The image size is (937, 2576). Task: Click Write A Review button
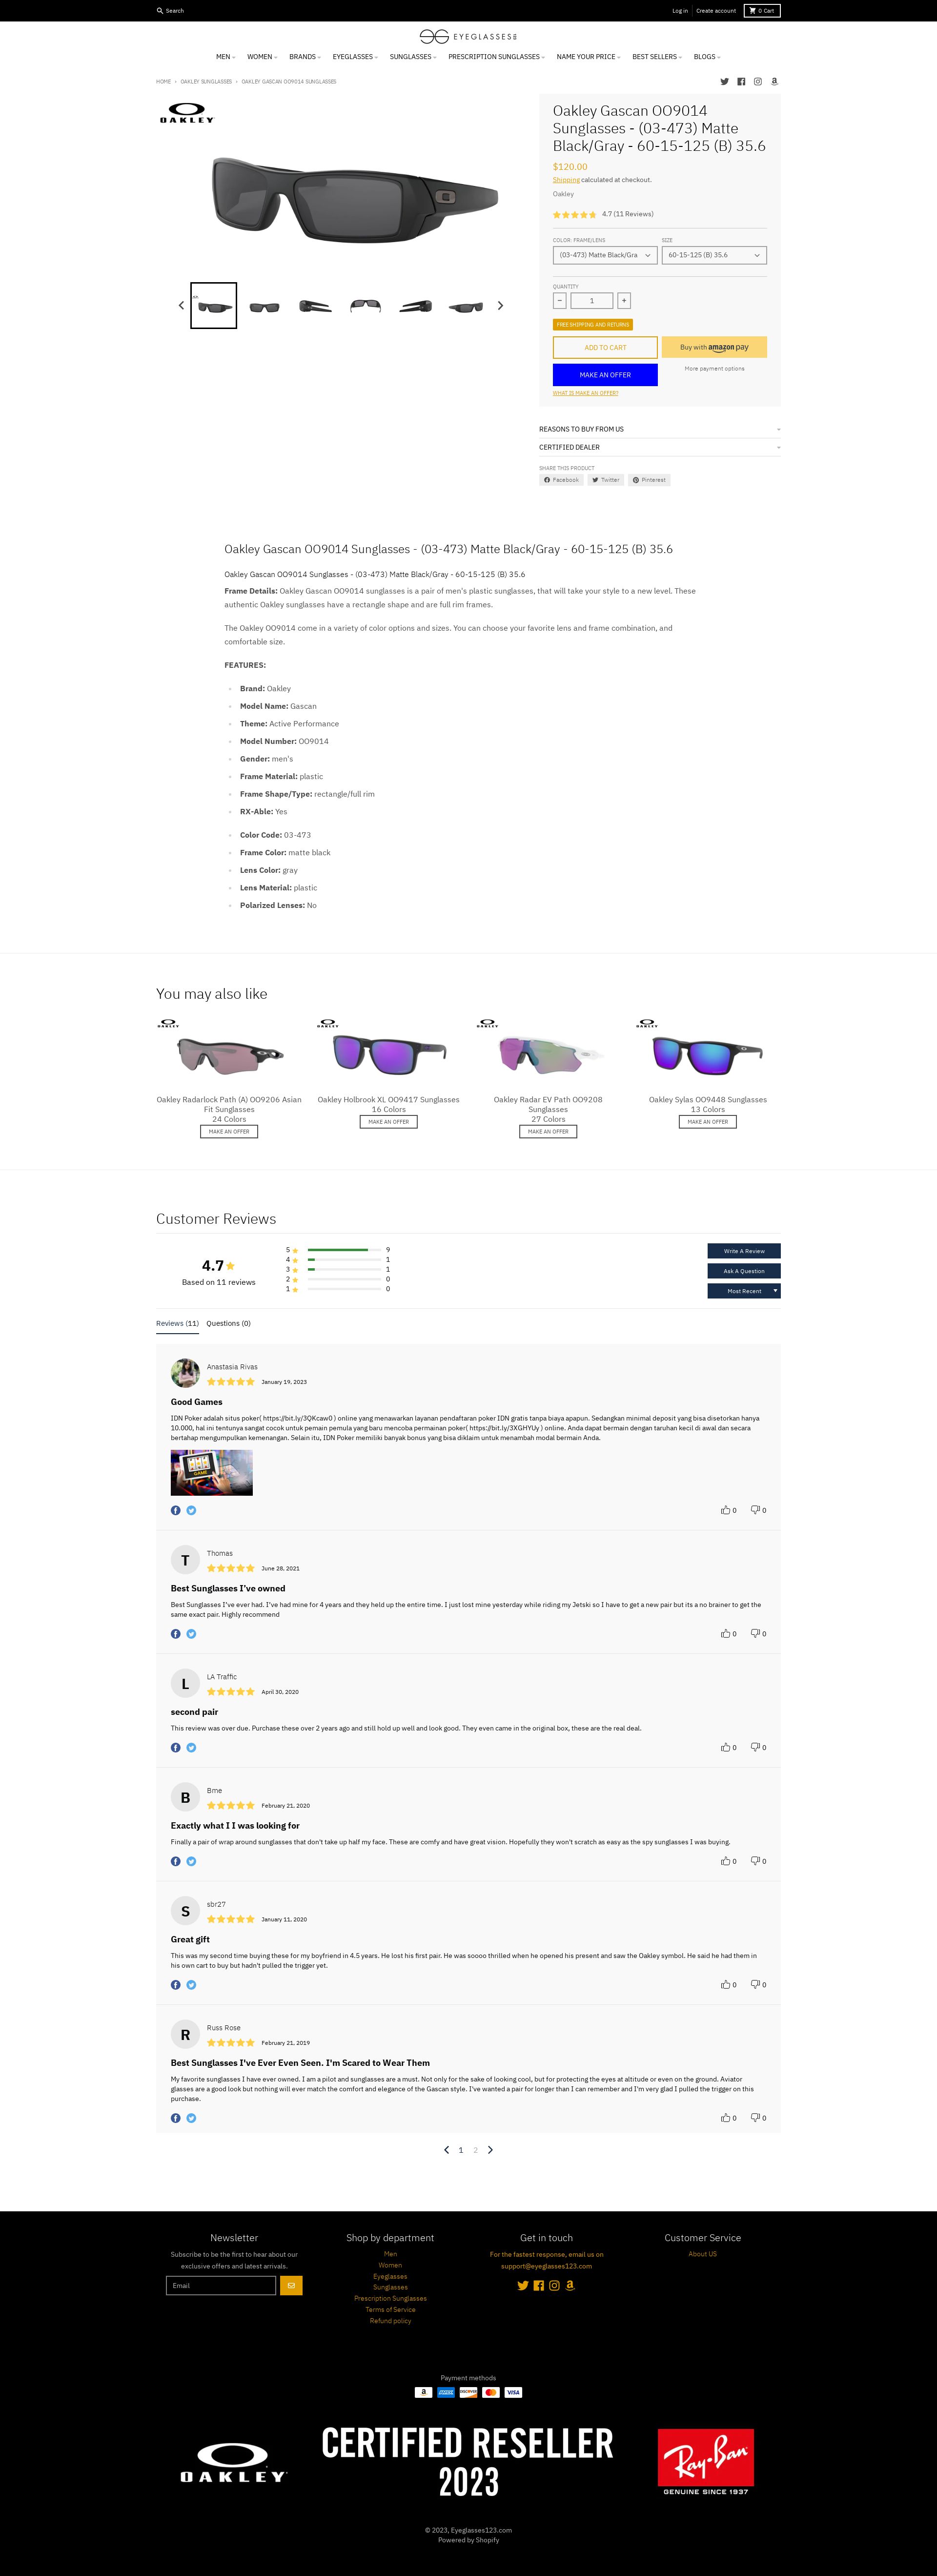tap(744, 1251)
